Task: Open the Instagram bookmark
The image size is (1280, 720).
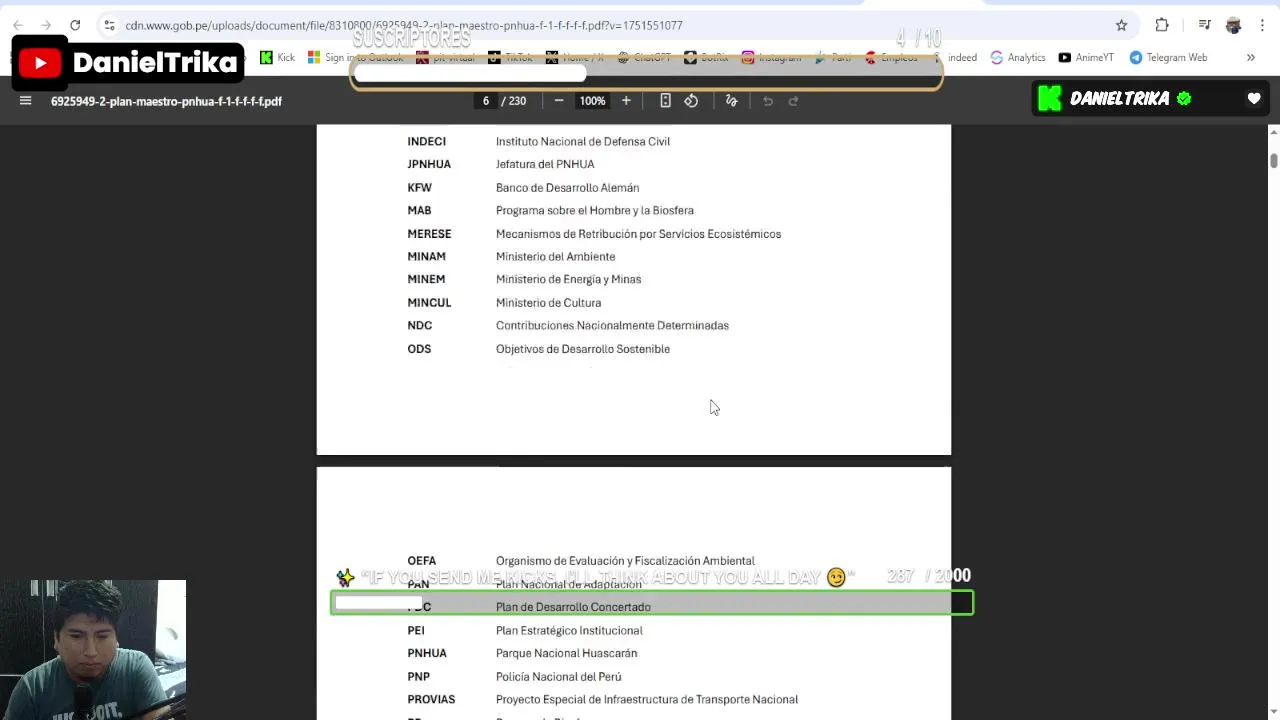Action: click(x=771, y=58)
